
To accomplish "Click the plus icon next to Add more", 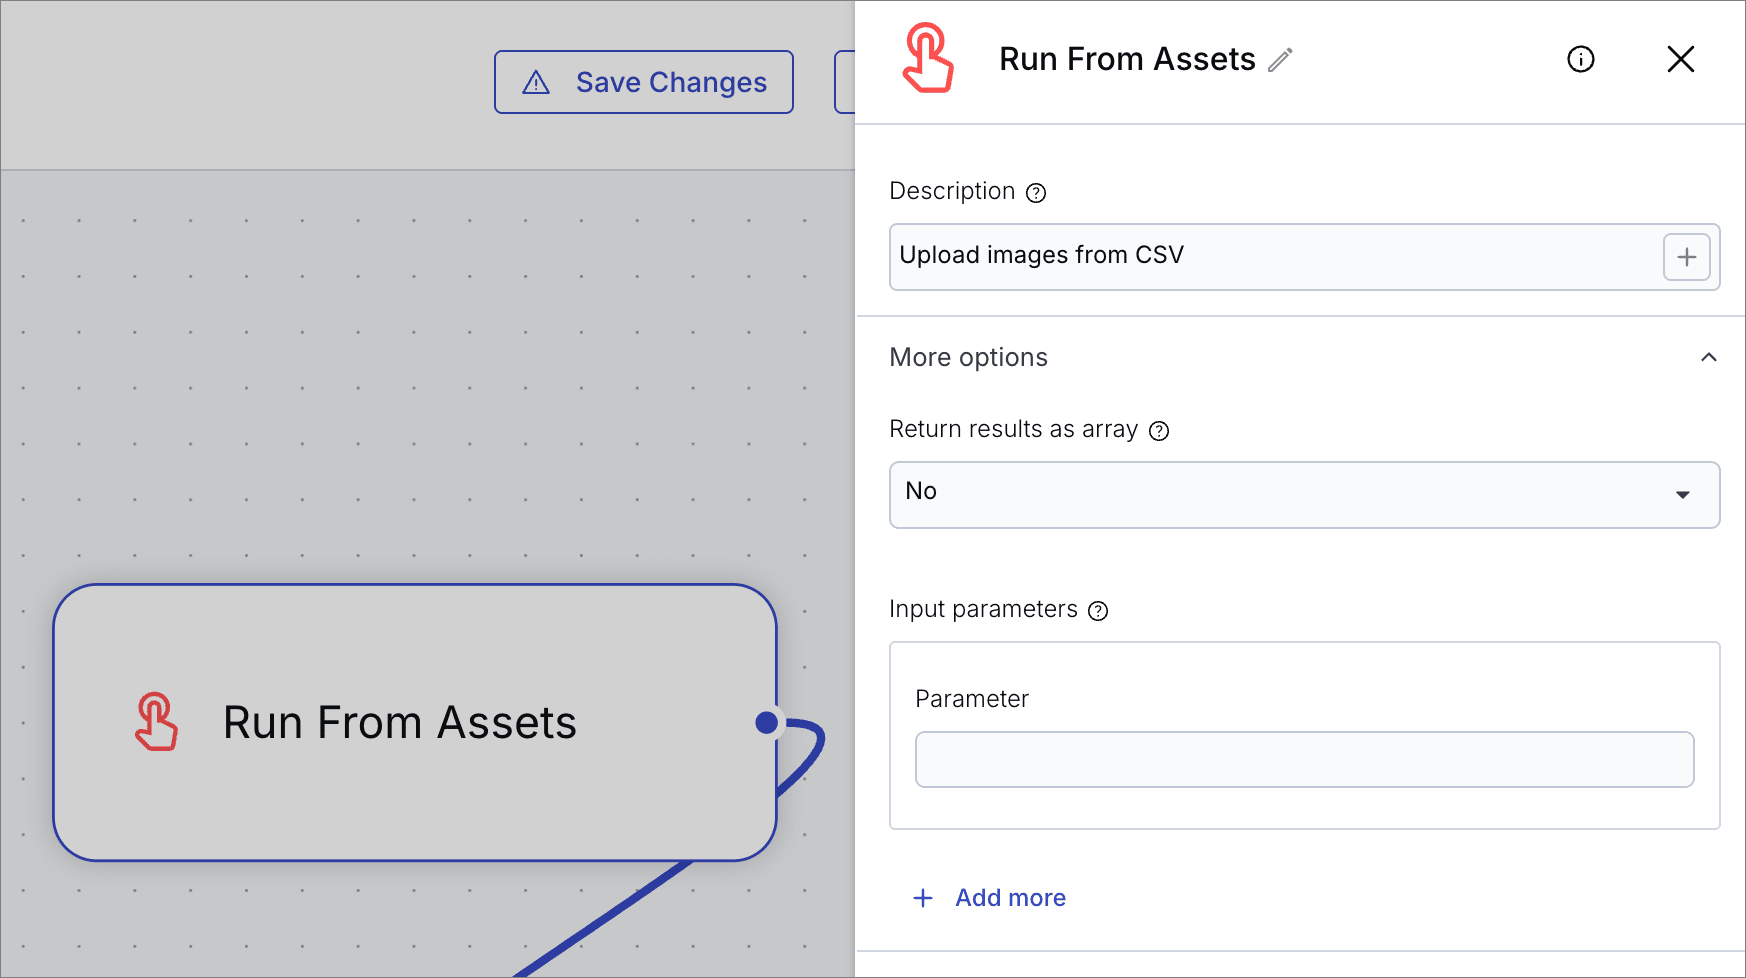I will pyautogui.click(x=922, y=898).
